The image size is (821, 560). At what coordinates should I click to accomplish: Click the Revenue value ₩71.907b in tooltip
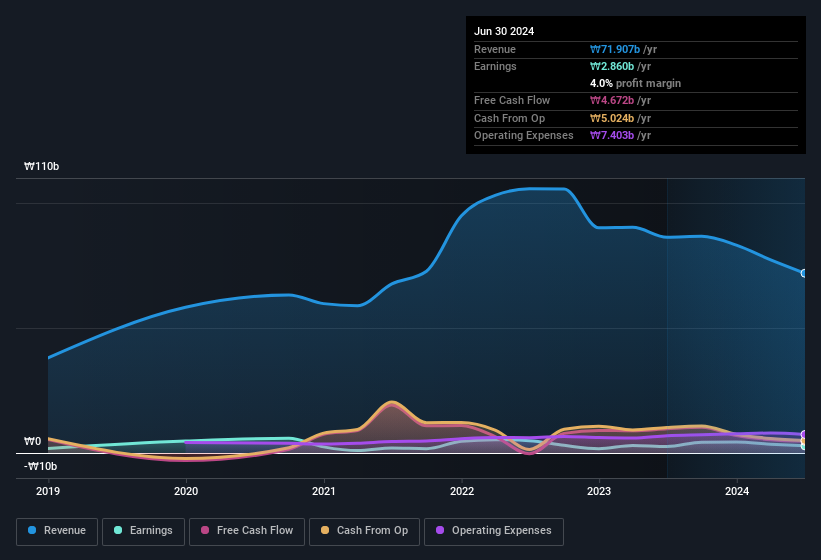[x=615, y=49]
